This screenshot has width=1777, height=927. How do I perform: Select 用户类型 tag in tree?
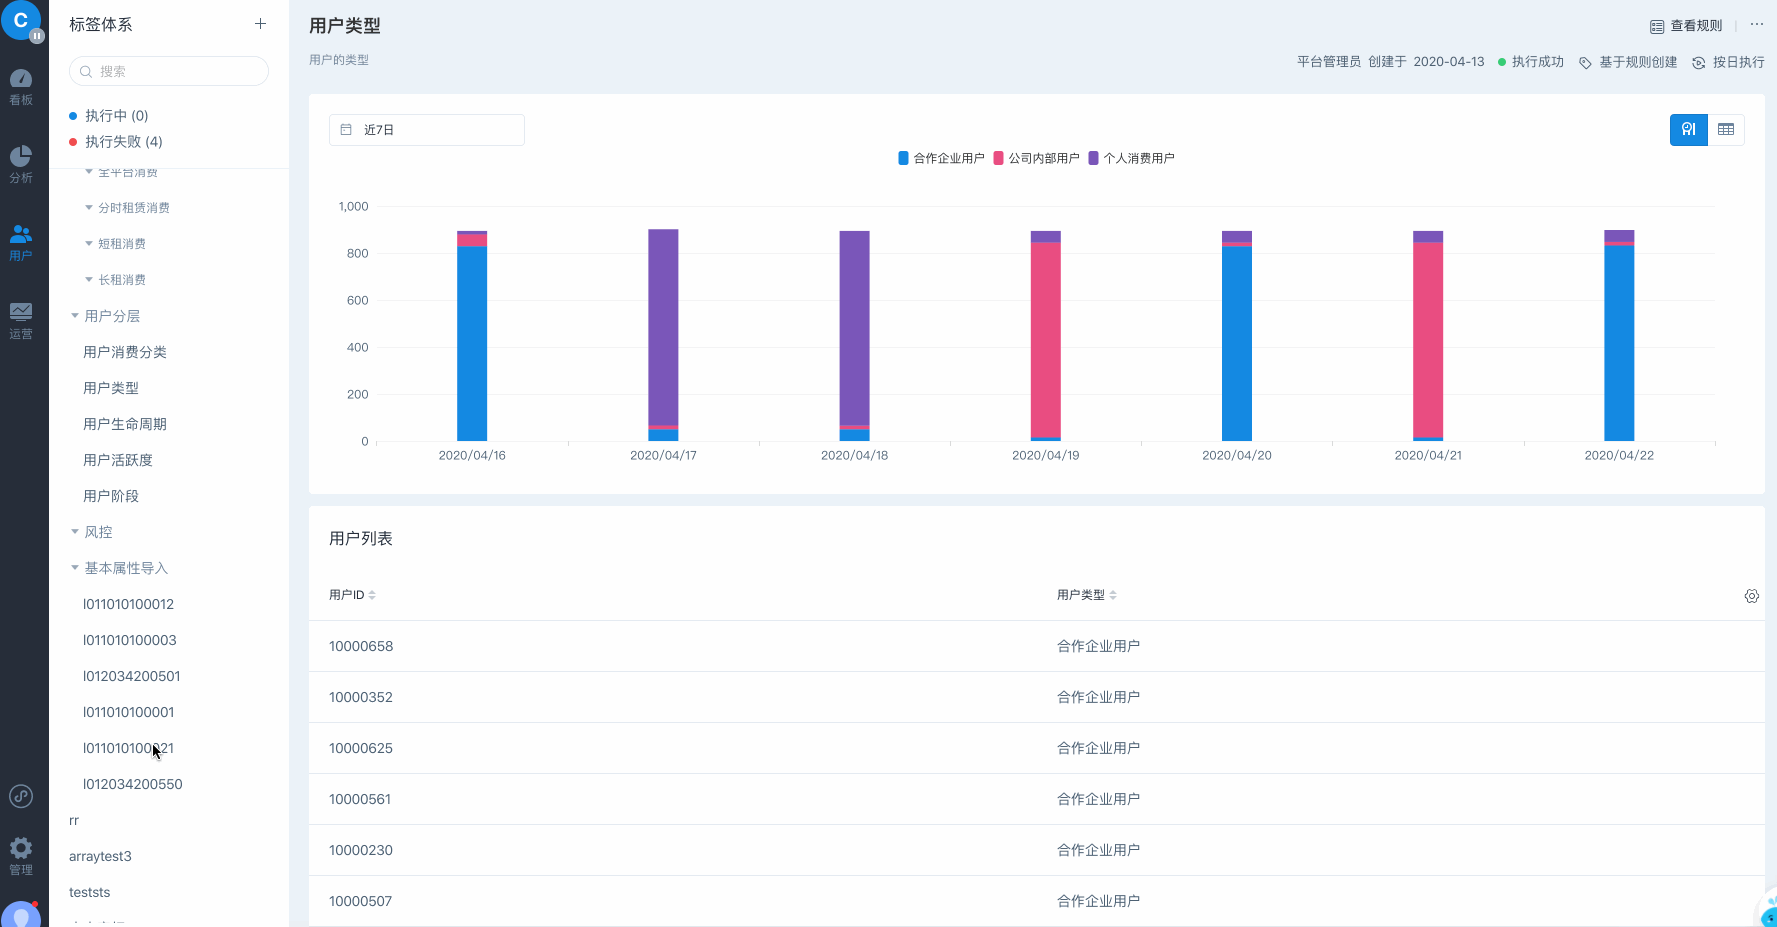pyautogui.click(x=111, y=388)
